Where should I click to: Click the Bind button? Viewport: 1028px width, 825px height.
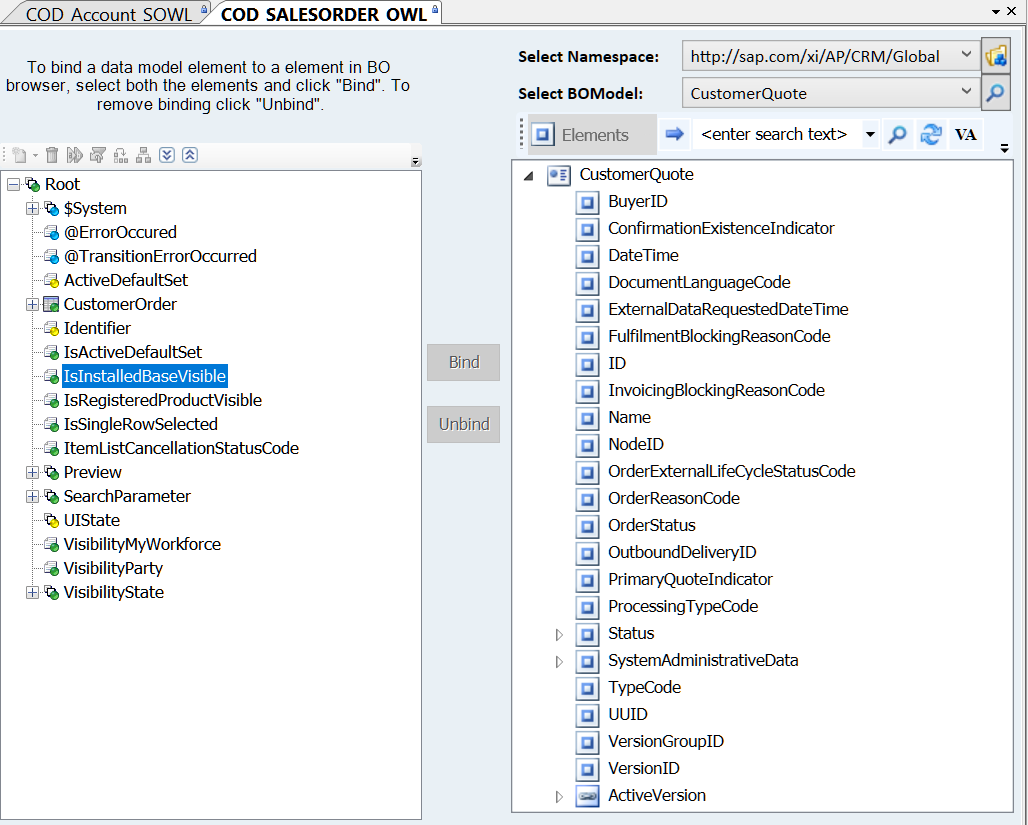coord(464,362)
